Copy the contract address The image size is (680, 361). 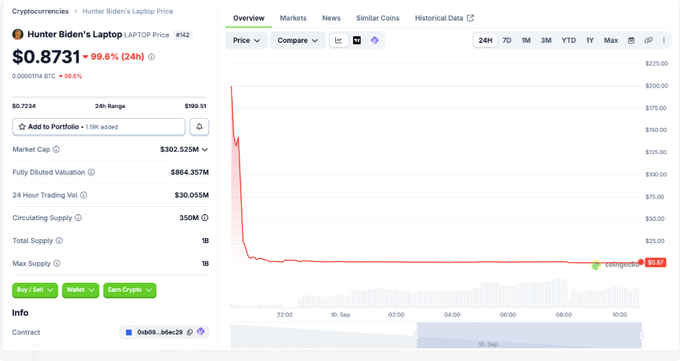pyautogui.click(x=190, y=332)
